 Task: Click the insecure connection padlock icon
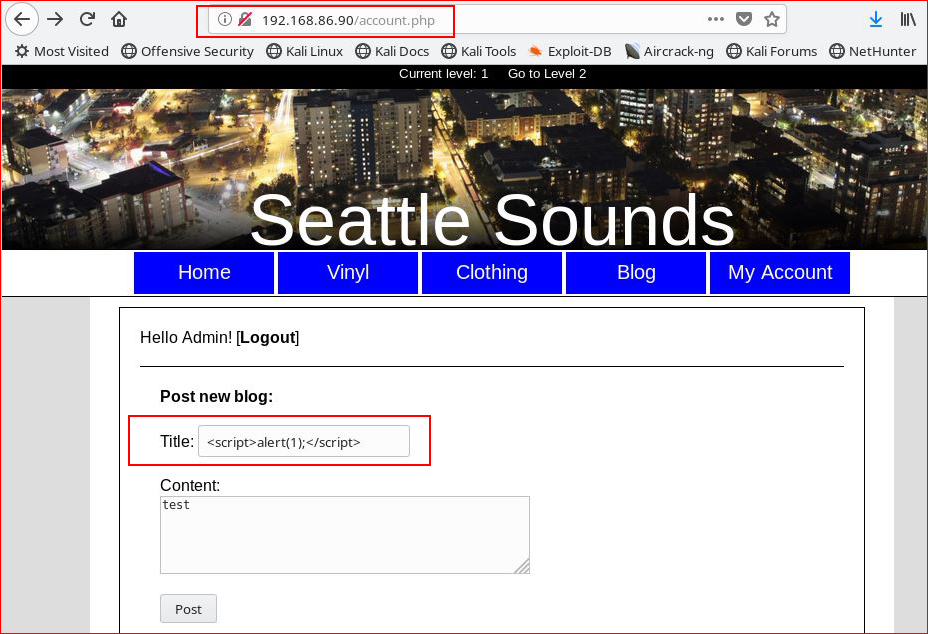[x=244, y=20]
